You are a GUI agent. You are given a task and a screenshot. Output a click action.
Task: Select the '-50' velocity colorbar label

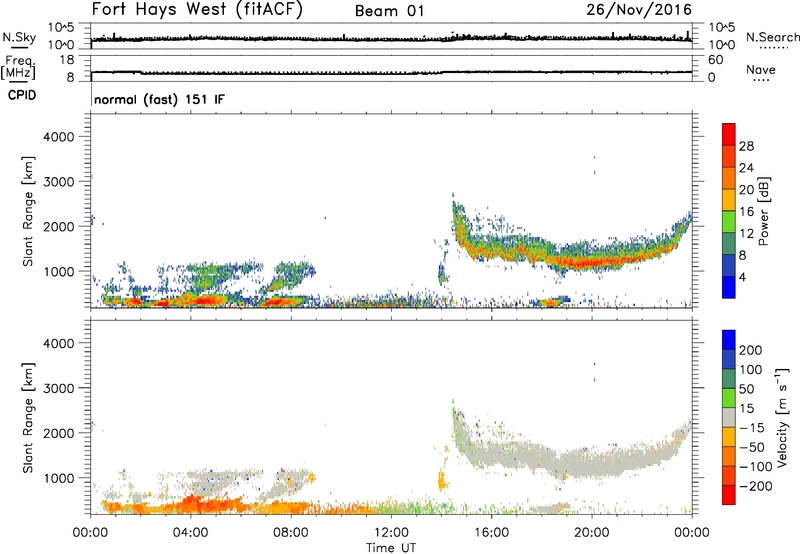point(752,447)
